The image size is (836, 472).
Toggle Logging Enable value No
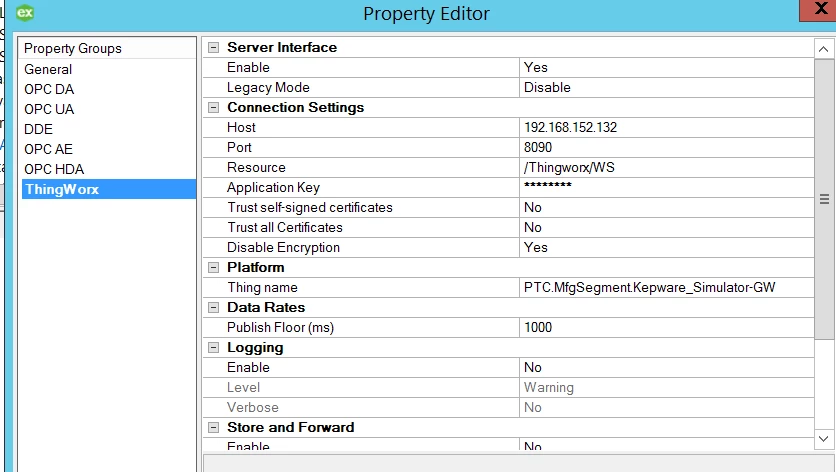tap(666, 367)
